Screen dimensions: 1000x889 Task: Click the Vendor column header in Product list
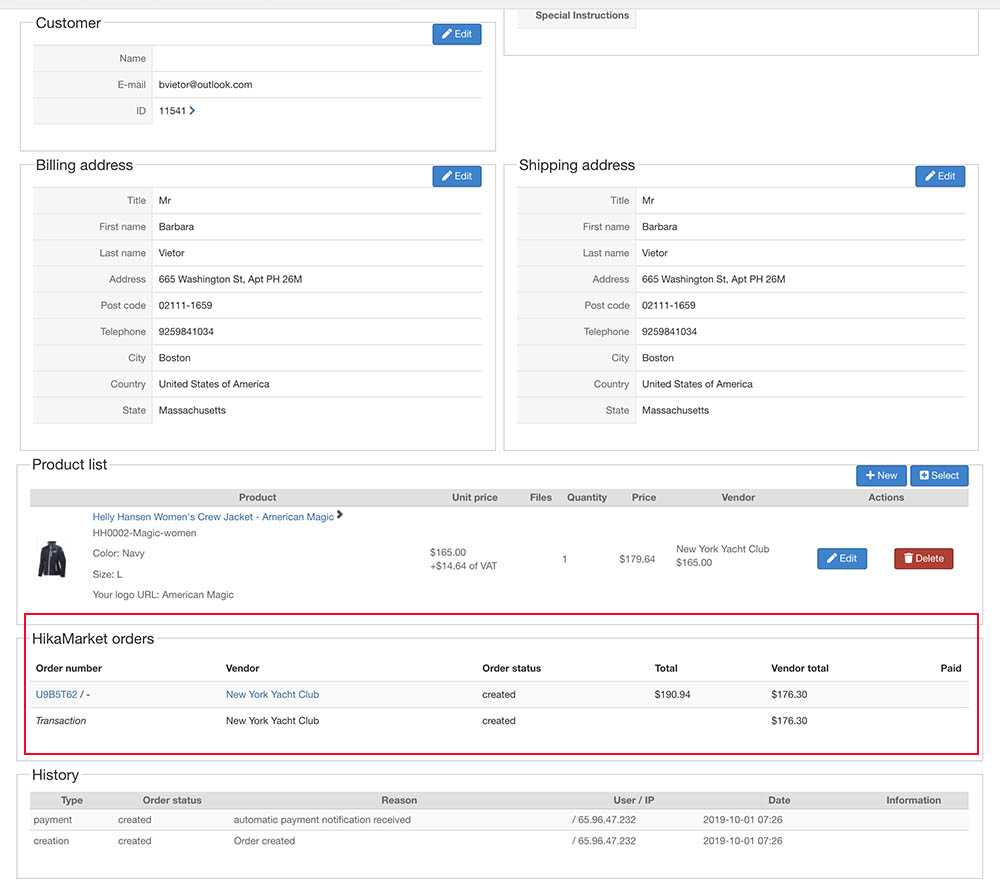738,497
